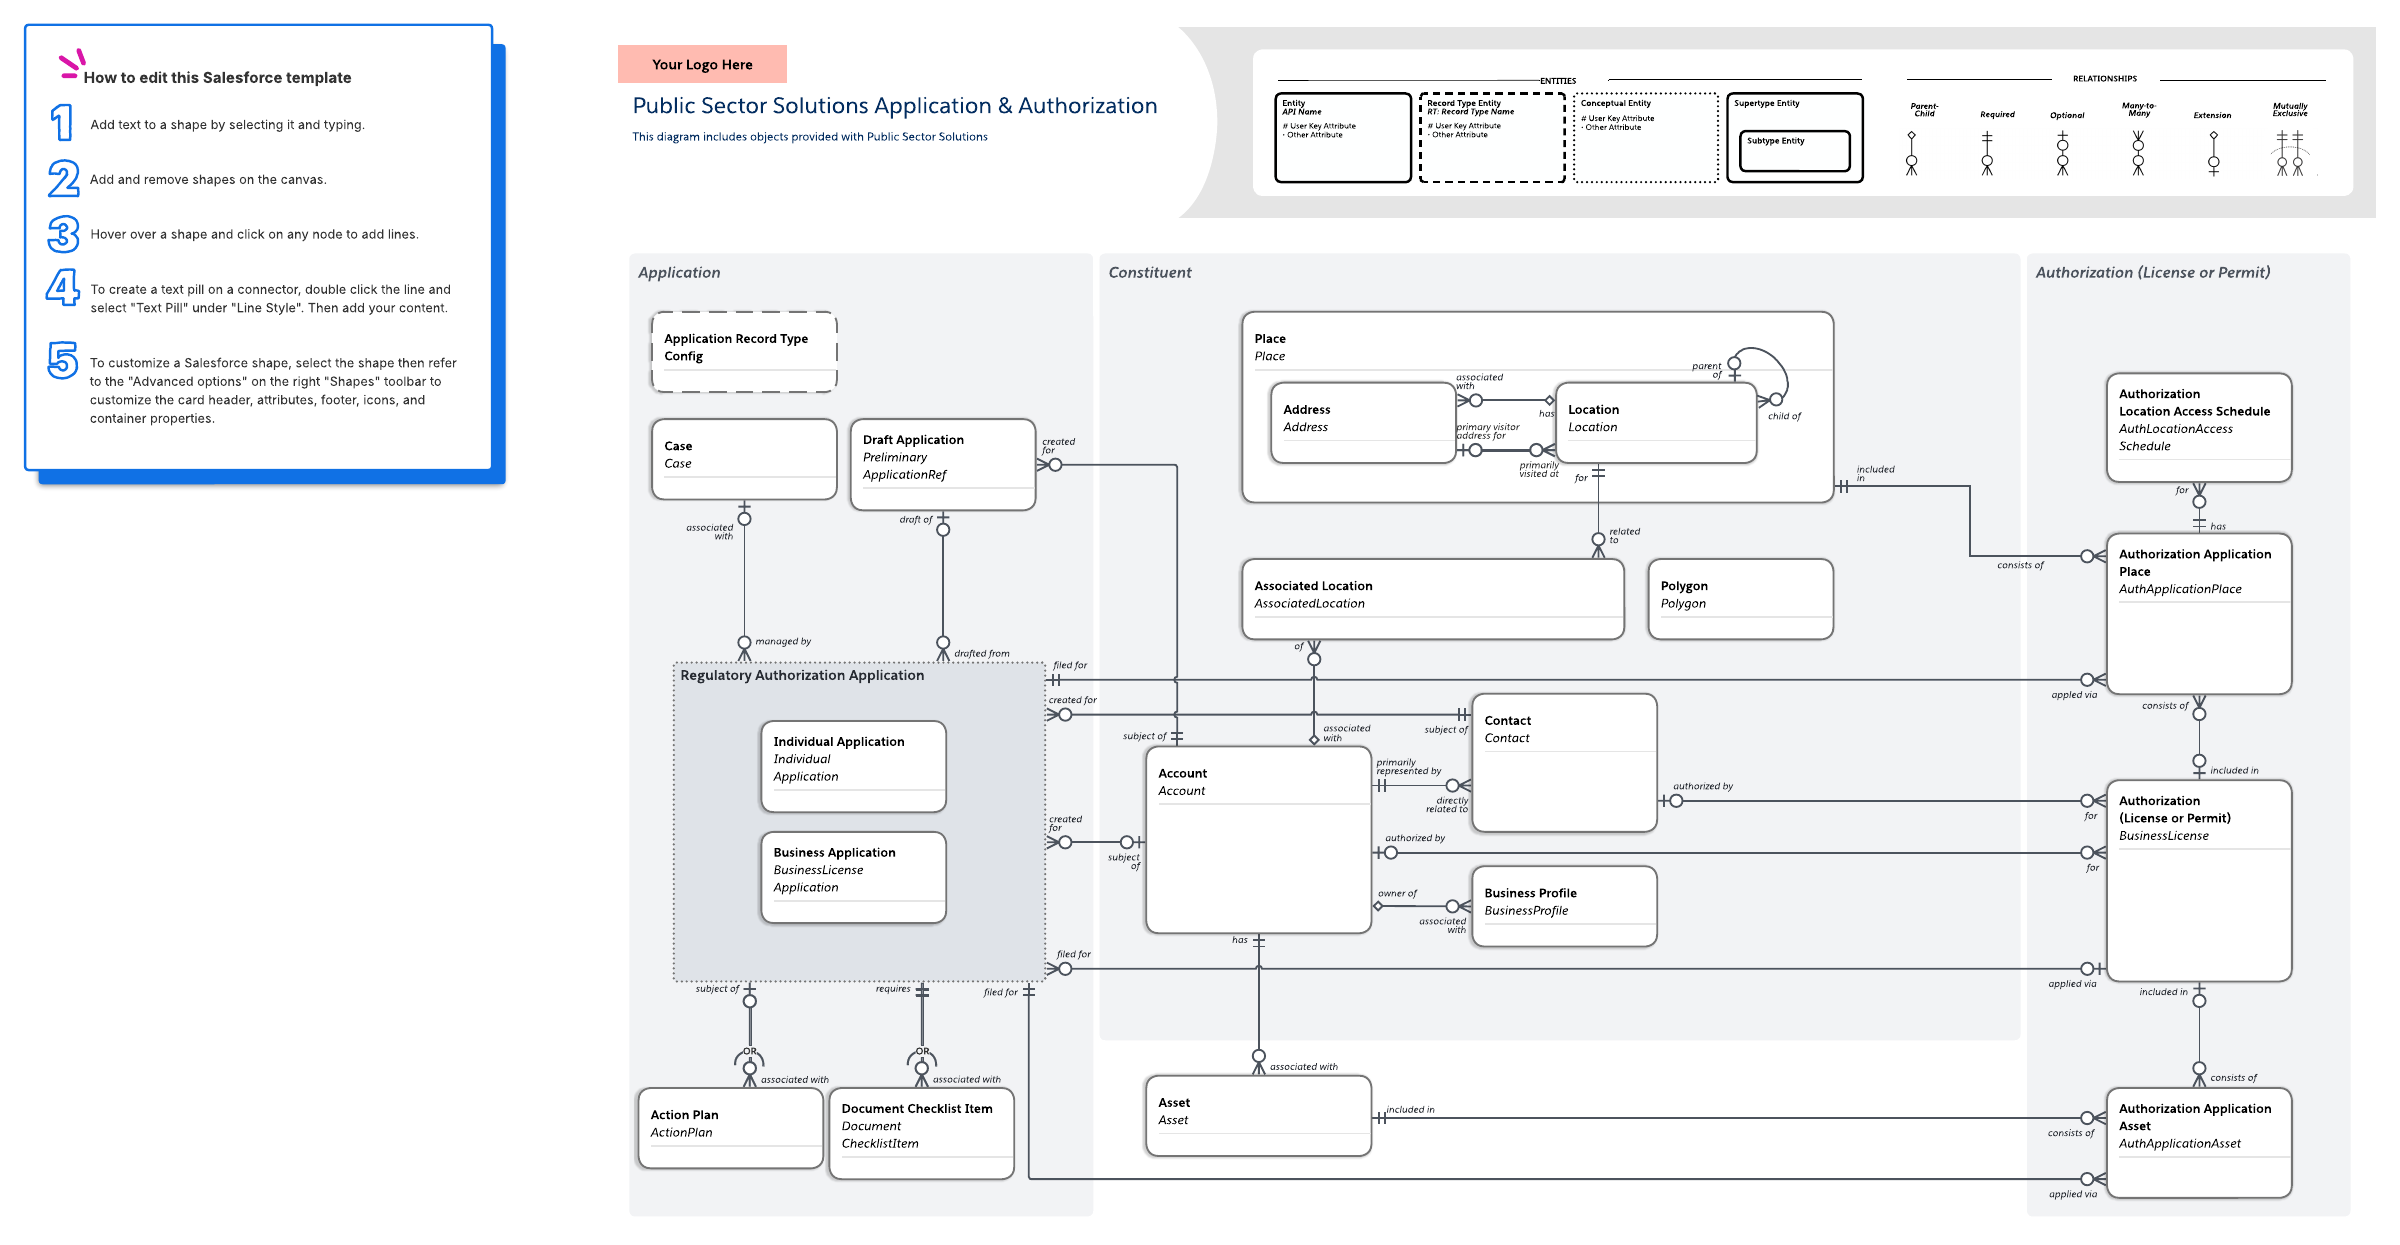2400x1245 pixels.
Task: Select the Many-to-Many relationship legend symbol
Action: [2138, 153]
